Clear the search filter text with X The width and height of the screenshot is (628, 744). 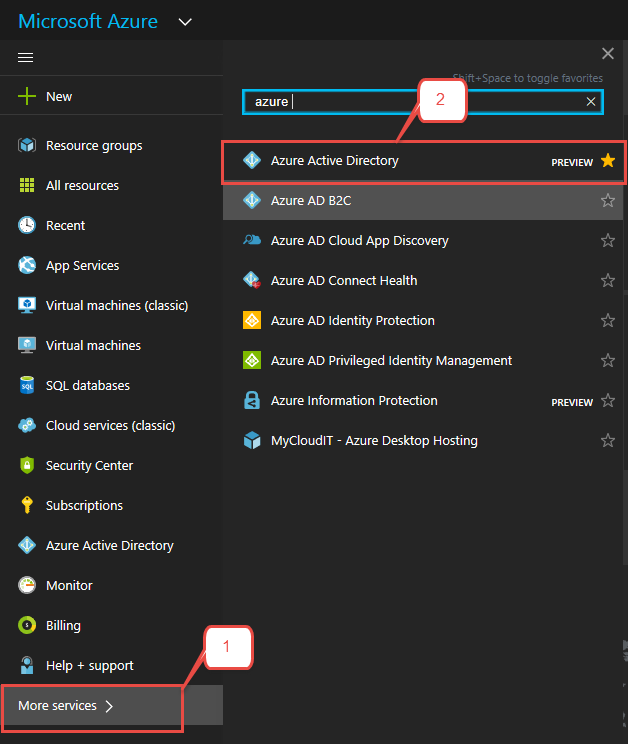pos(591,102)
